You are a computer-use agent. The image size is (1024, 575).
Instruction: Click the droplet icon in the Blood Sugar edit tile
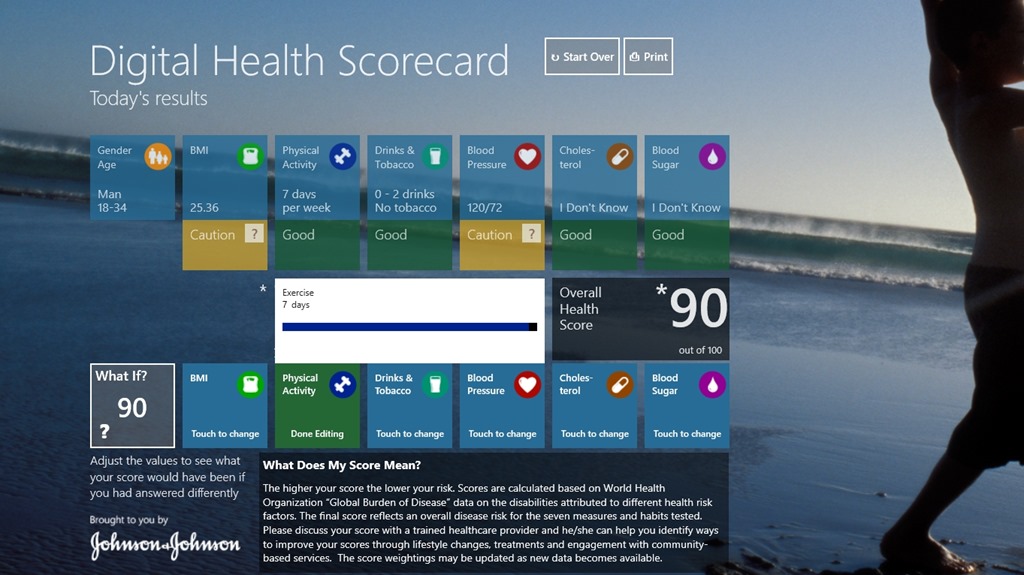pyautogui.click(x=712, y=384)
